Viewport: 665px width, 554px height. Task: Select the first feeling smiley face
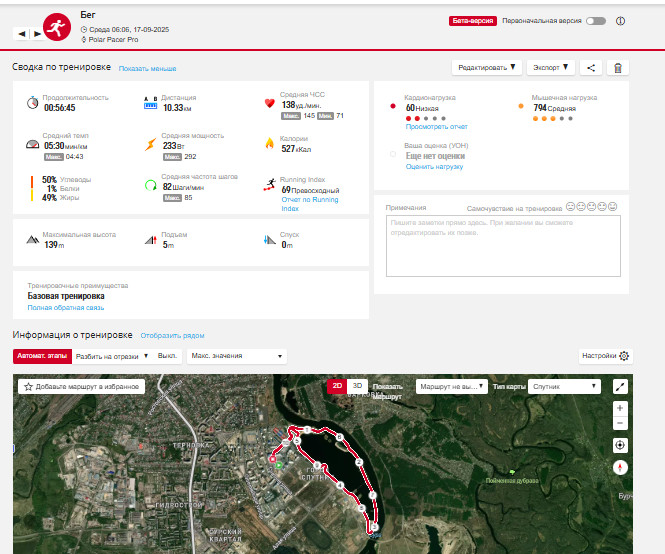click(x=571, y=207)
